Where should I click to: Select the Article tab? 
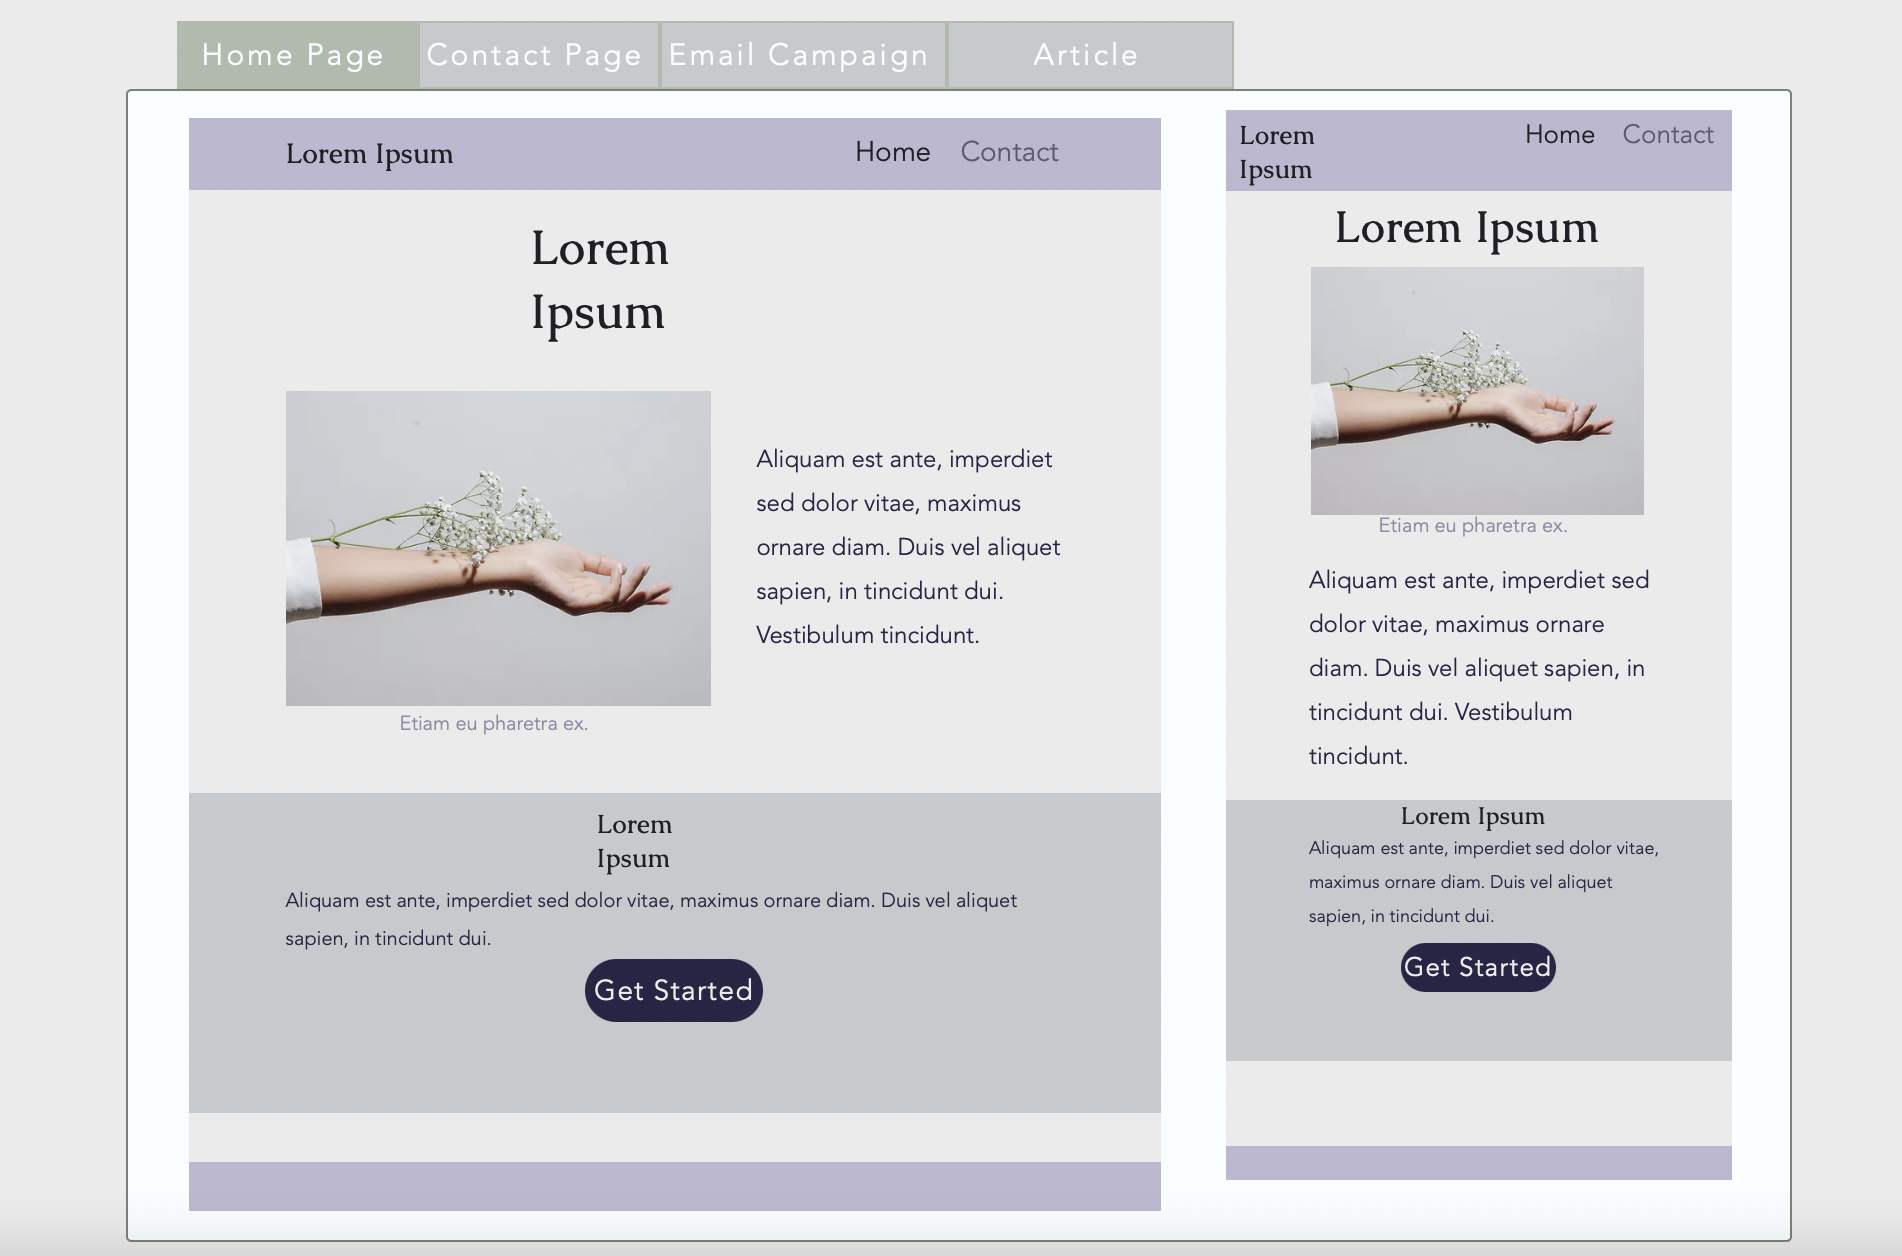pyautogui.click(x=1086, y=55)
